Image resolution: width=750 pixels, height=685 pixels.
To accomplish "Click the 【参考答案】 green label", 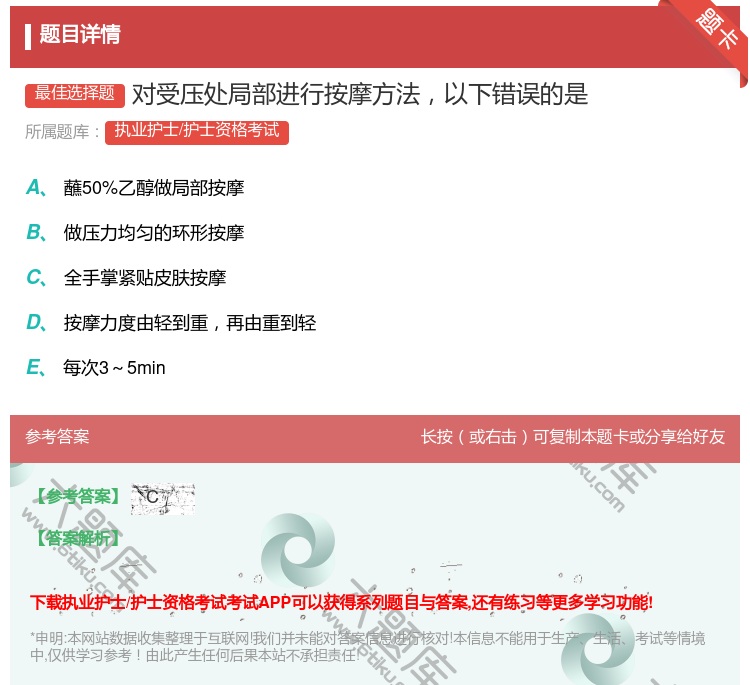I will point(78,497).
